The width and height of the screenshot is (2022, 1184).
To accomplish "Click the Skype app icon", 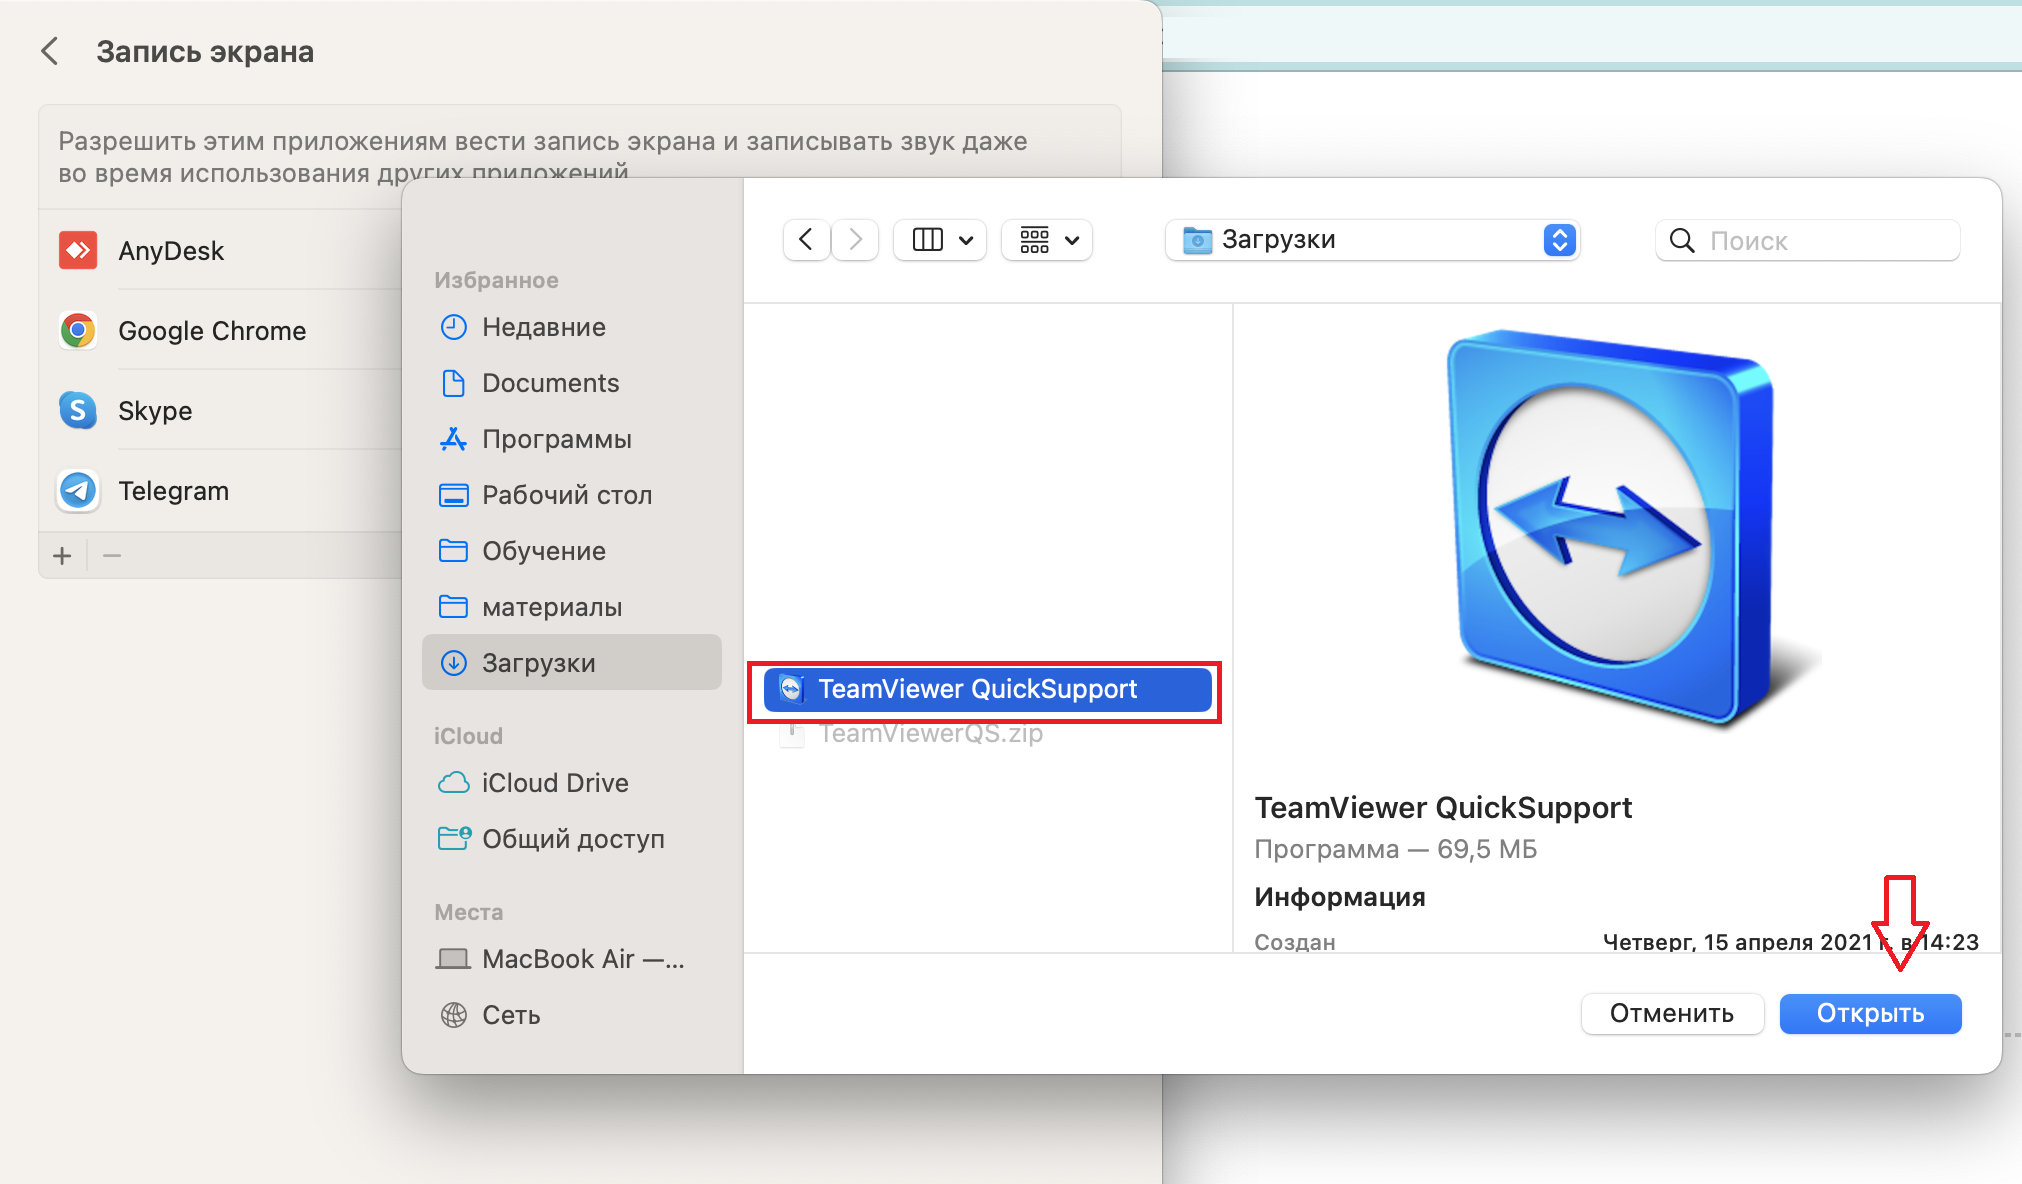I will pos(78,410).
